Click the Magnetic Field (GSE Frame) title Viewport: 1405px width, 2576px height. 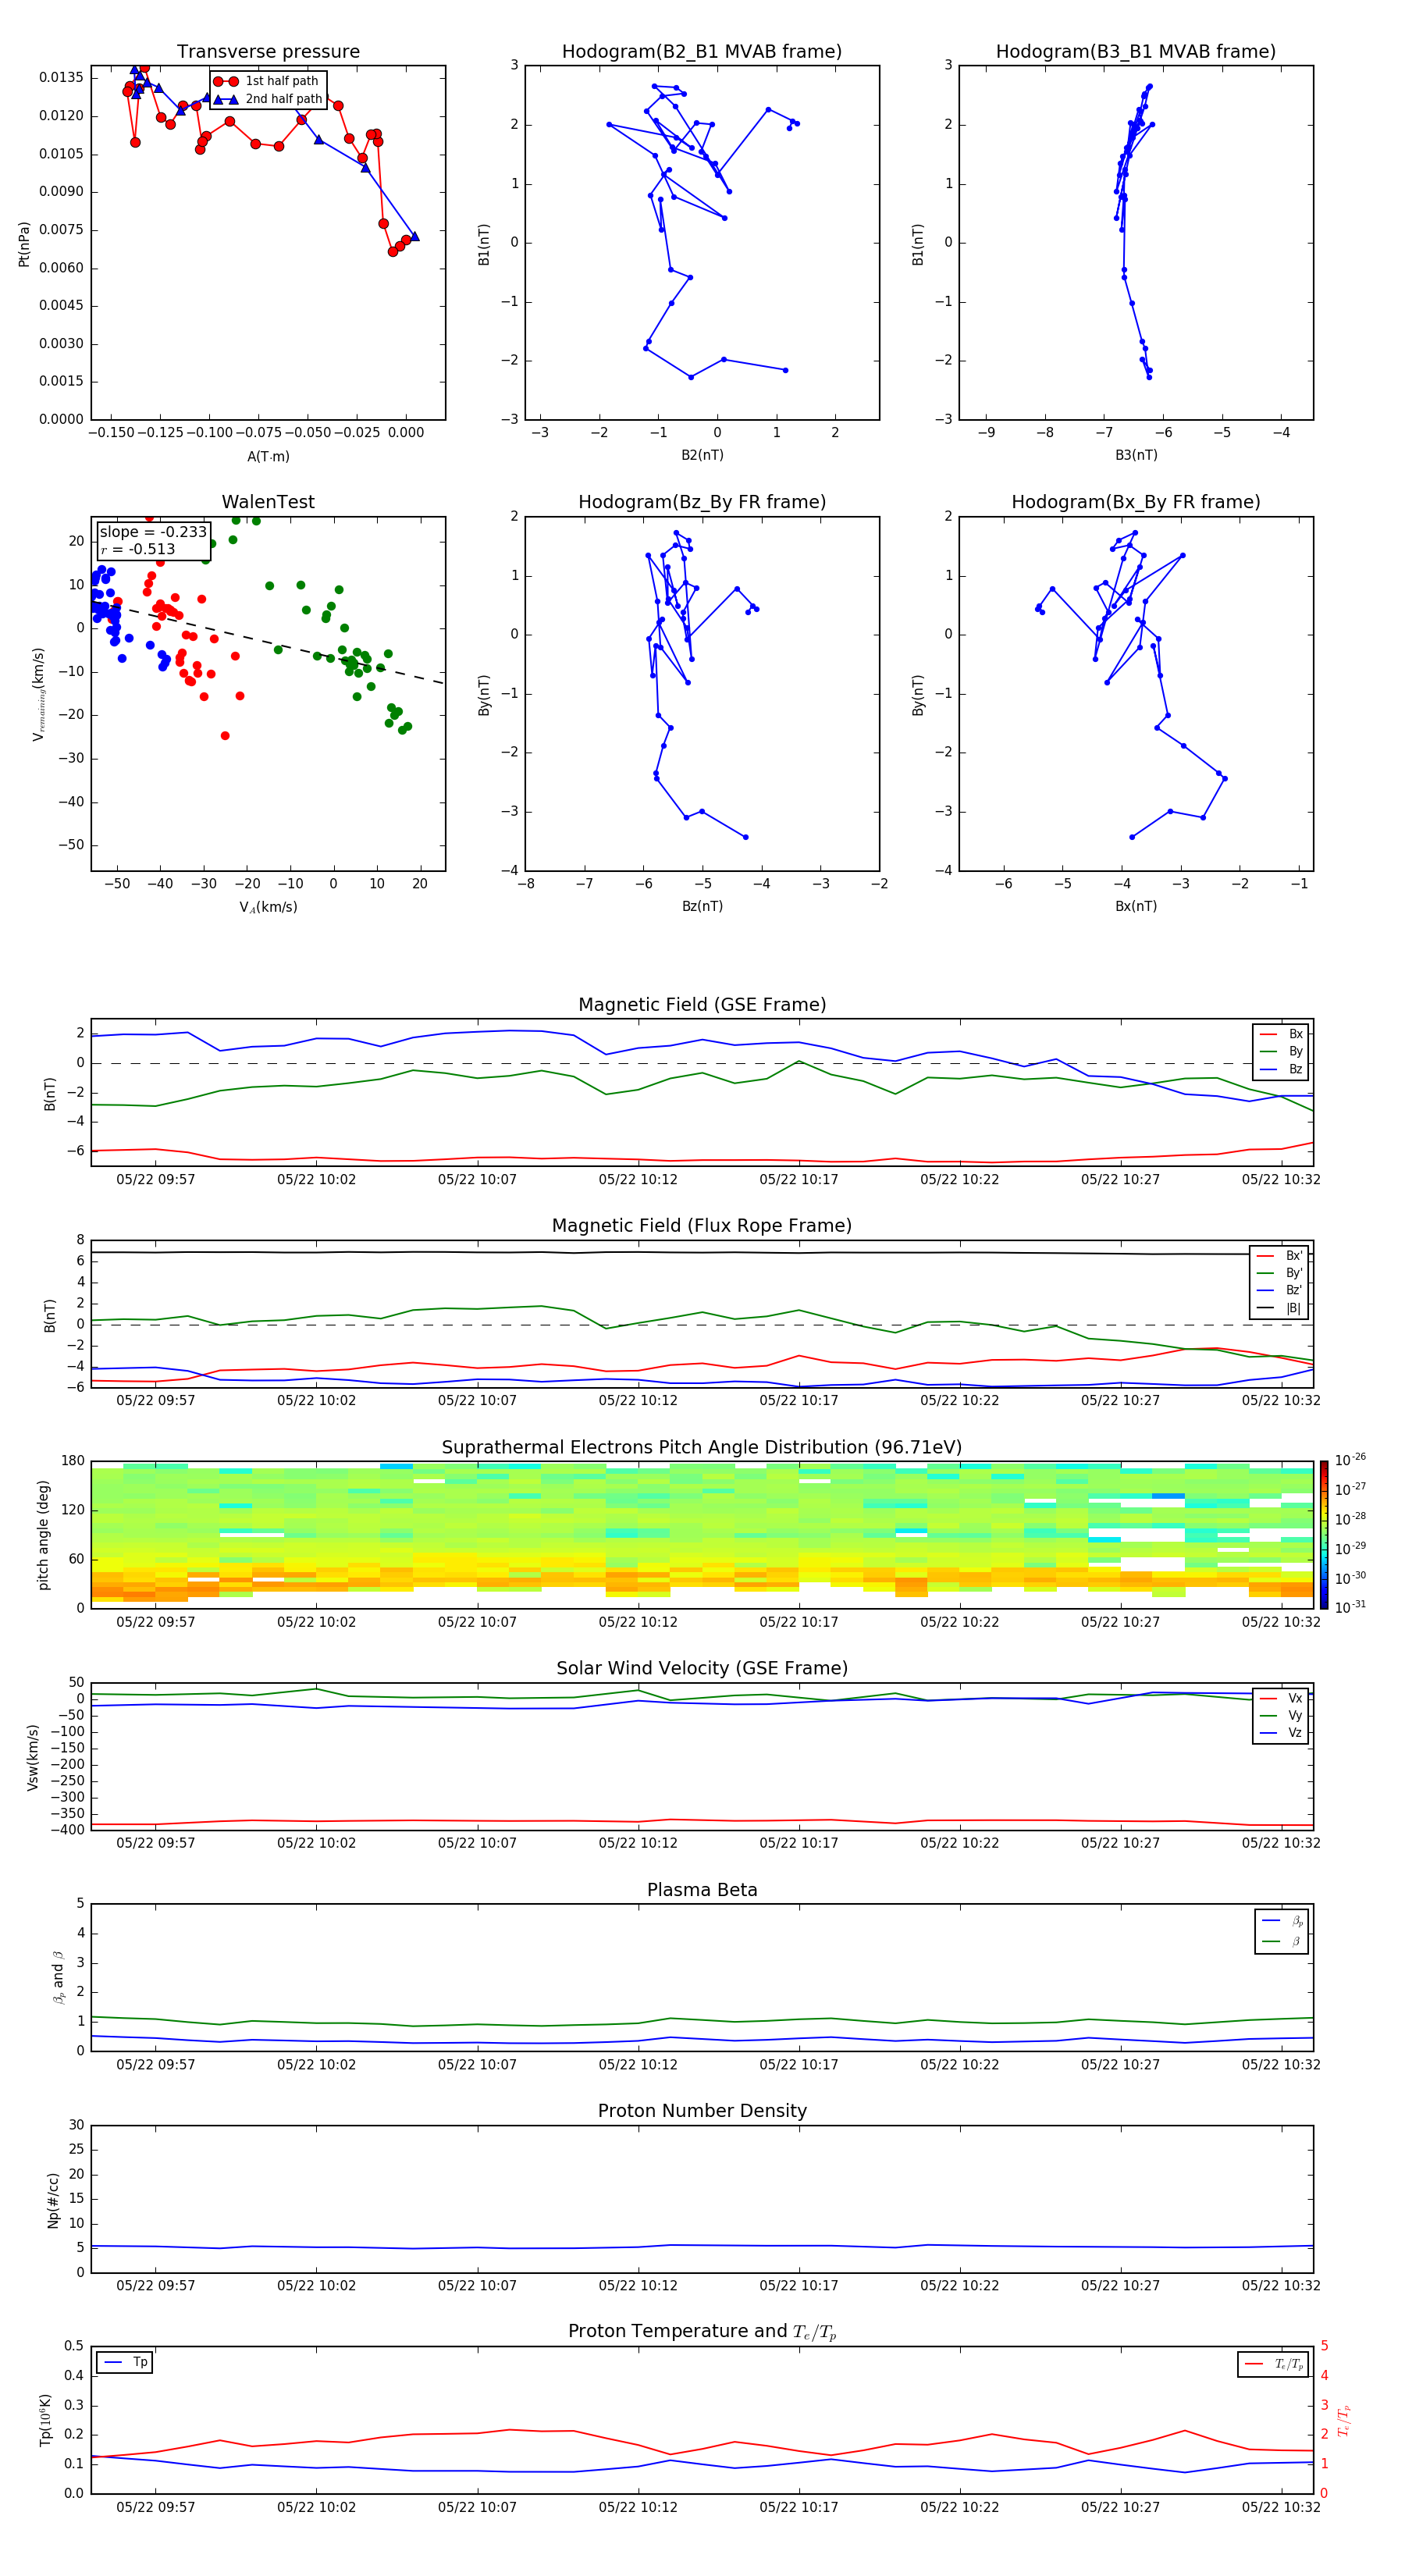point(702,1005)
